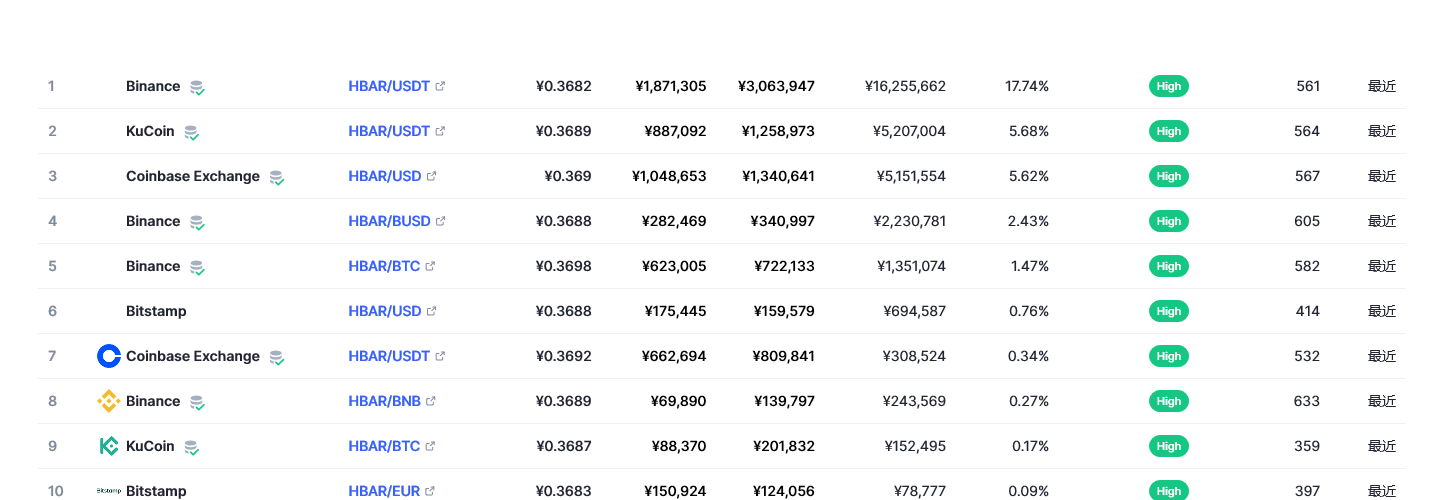The height and width of the screenshot is (500, 1450).
Task: Click the Bitstamp logo in row 10
Action: pos(109,491)
